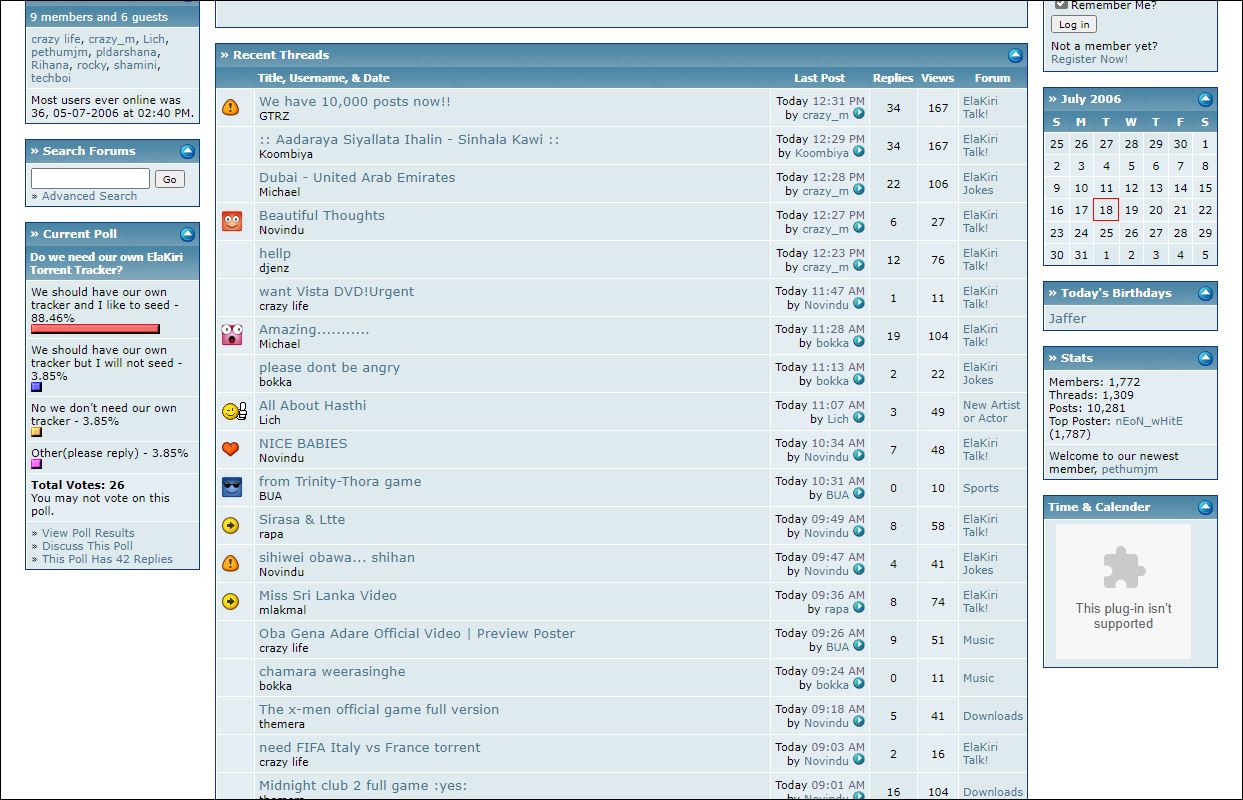Click the Log in button
The width and height of the screenshot is (1243, 800).
(1074, 25)
